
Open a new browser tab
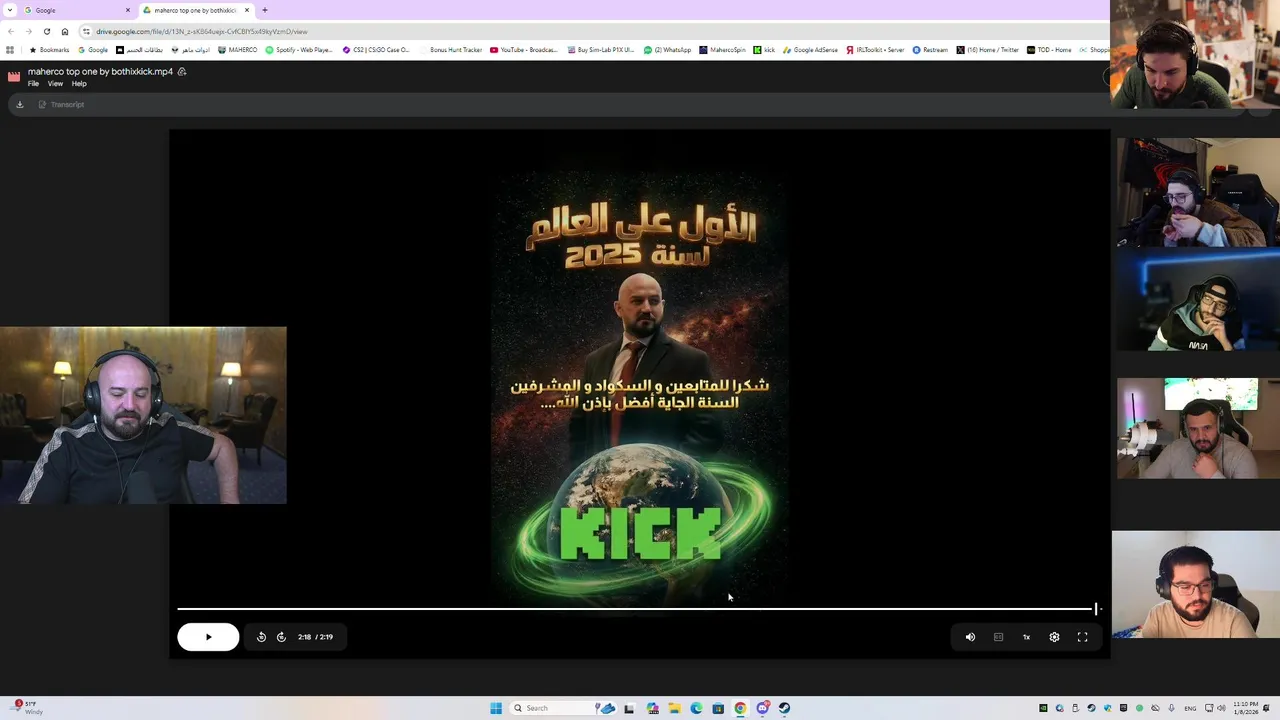pyautogui.click(x=265, y=10)
